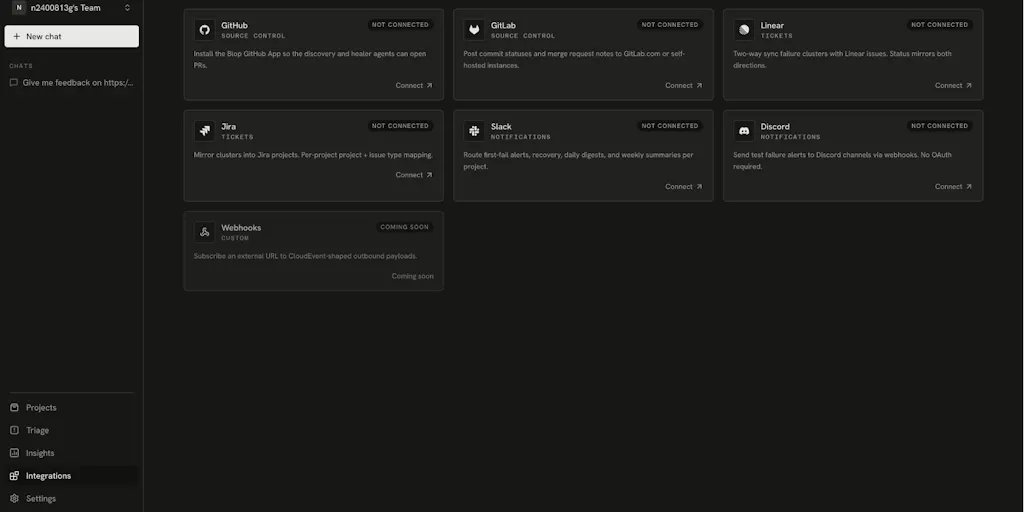This screenshot has height=512, width=1024.
Task: Click the arrow icon beside Jira Connect
Action: tap(429, 175)
